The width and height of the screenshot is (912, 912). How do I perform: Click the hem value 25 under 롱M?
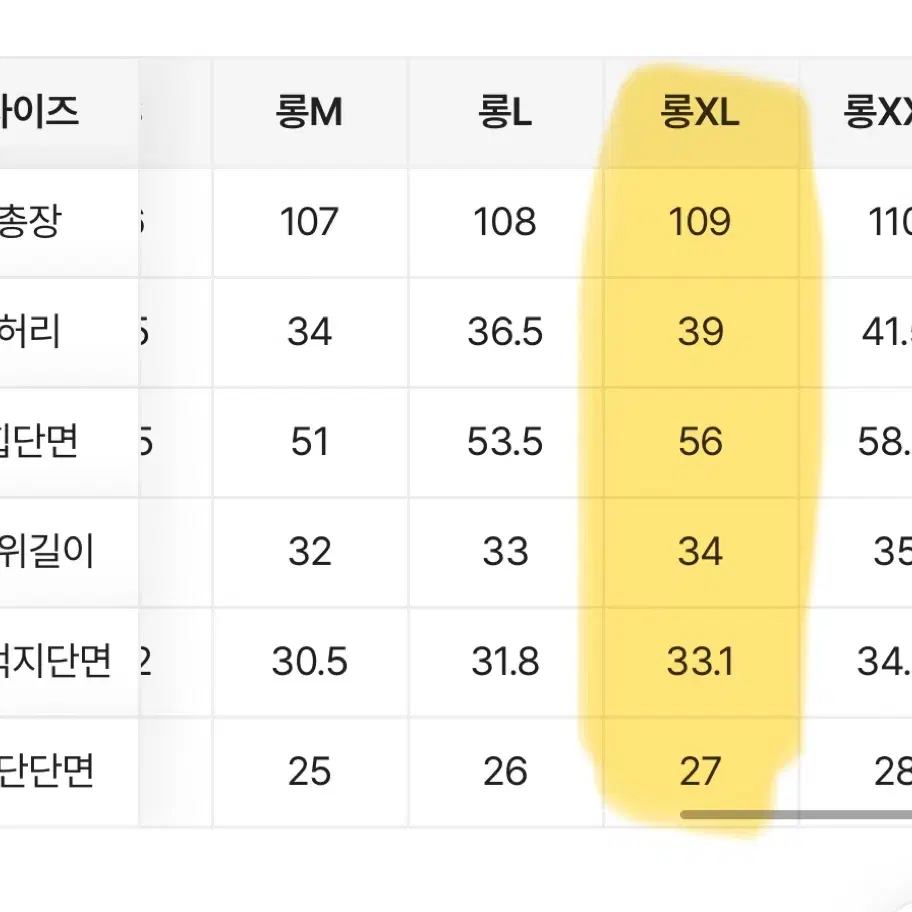point(309,772)
